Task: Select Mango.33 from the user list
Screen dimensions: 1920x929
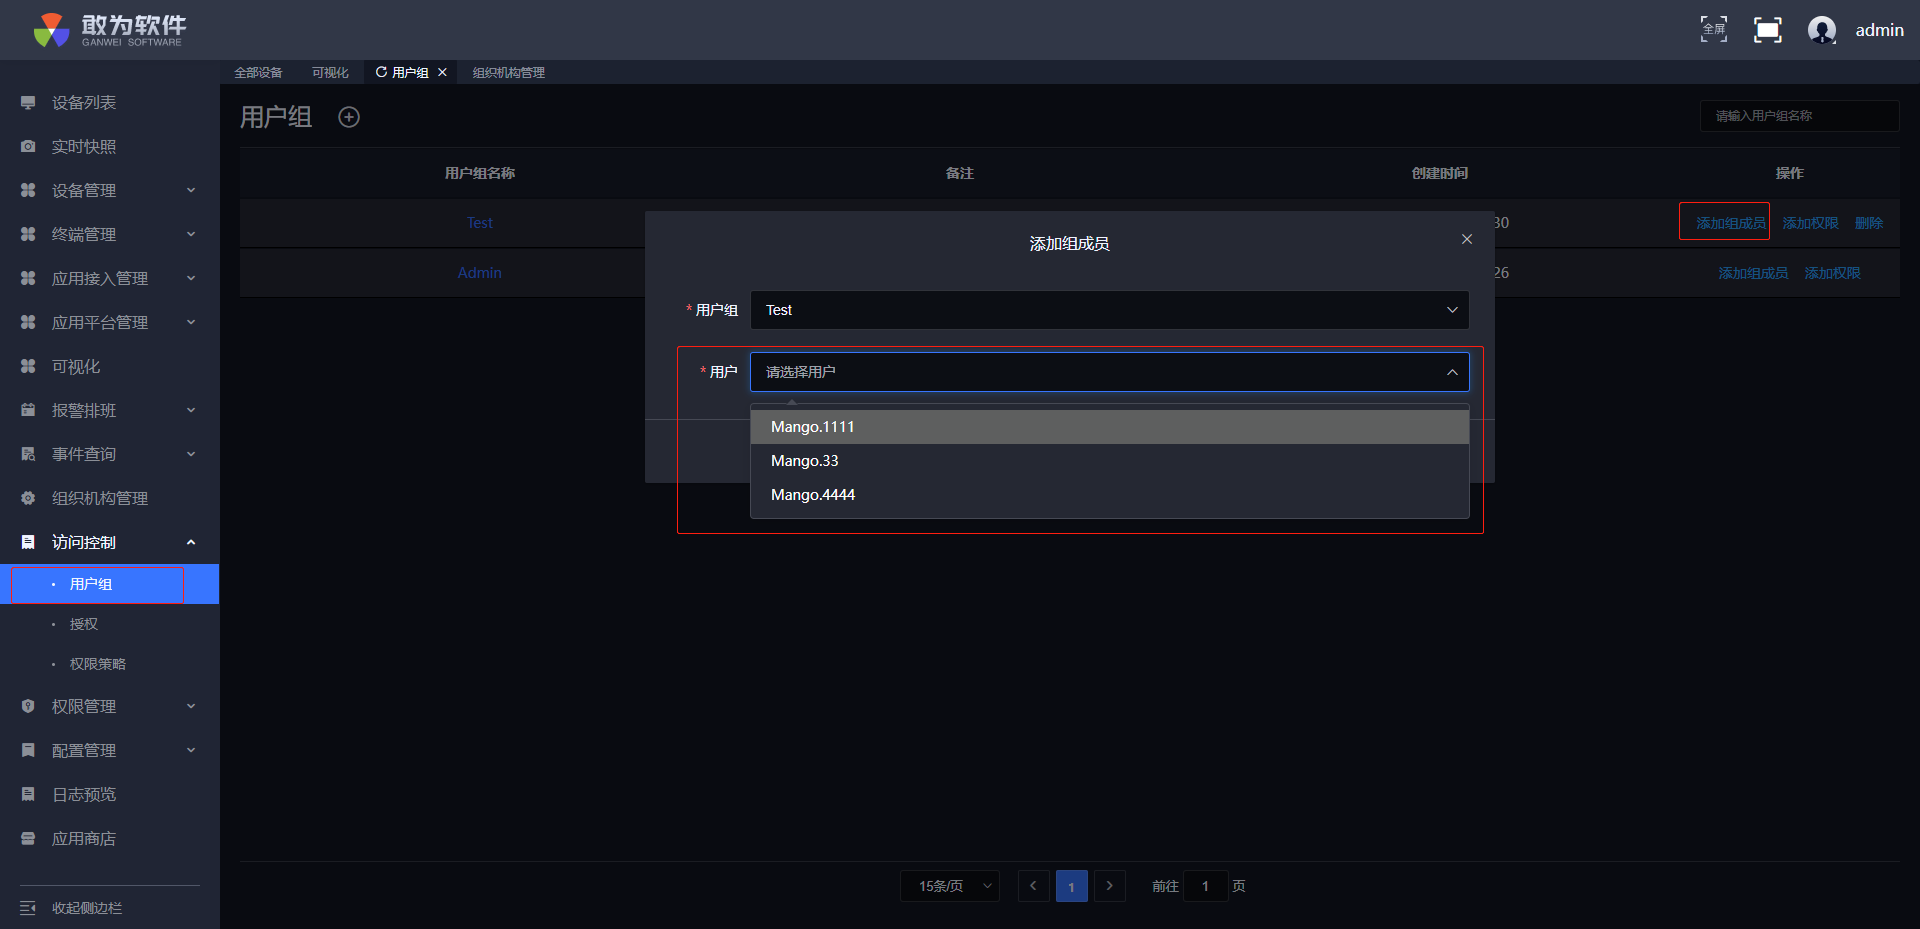Action: (1109, 461)
